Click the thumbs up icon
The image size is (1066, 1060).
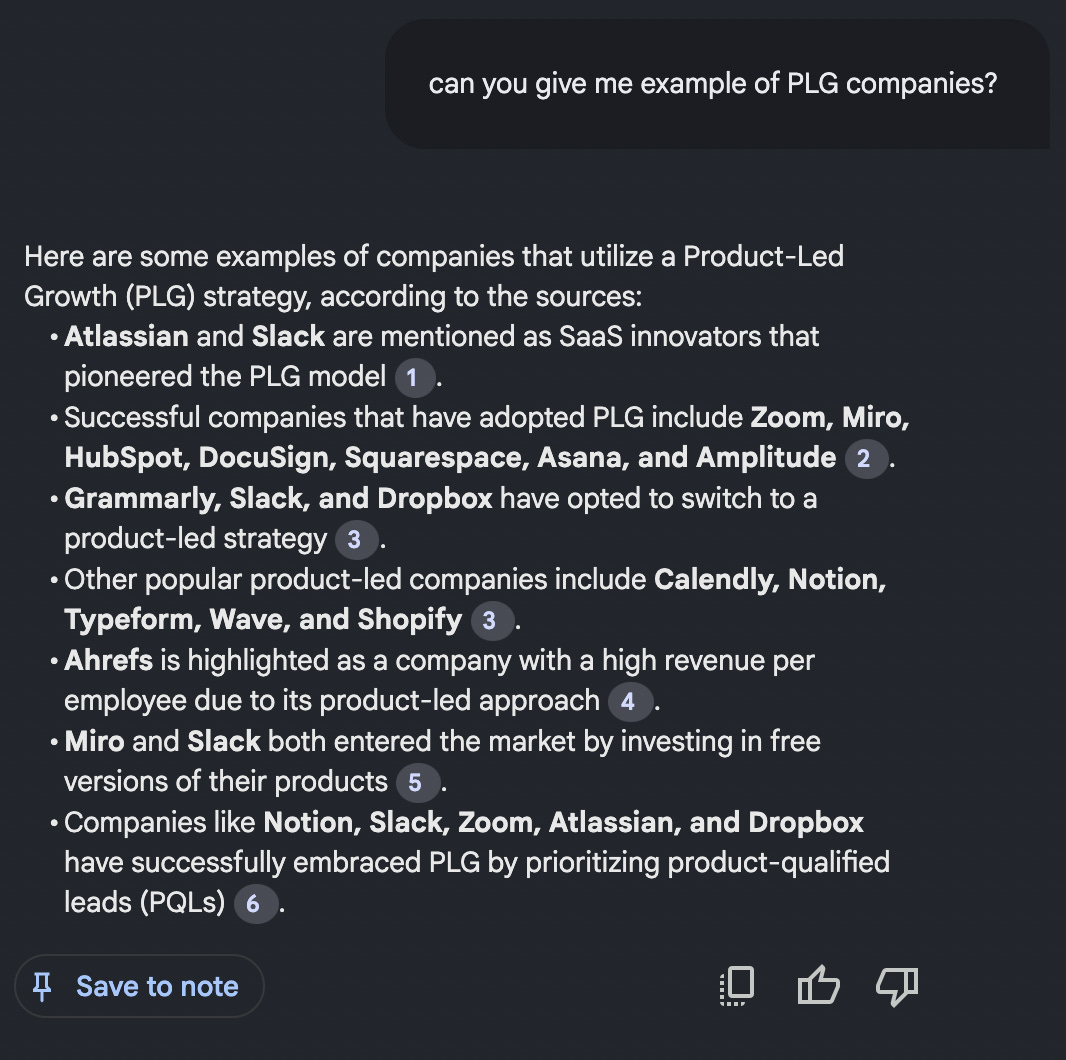tap(818, 987)
